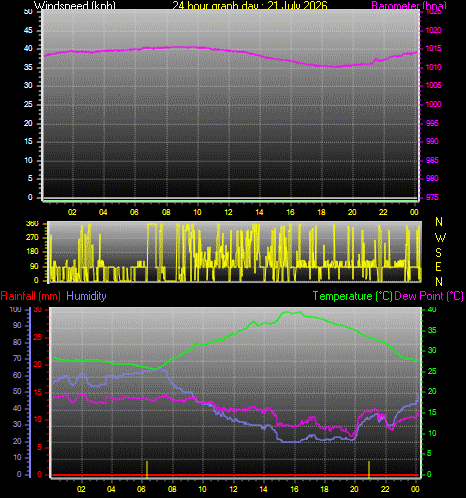
Task: Click hour 20 under the temperature graph
Action: [x=354, y=489]
